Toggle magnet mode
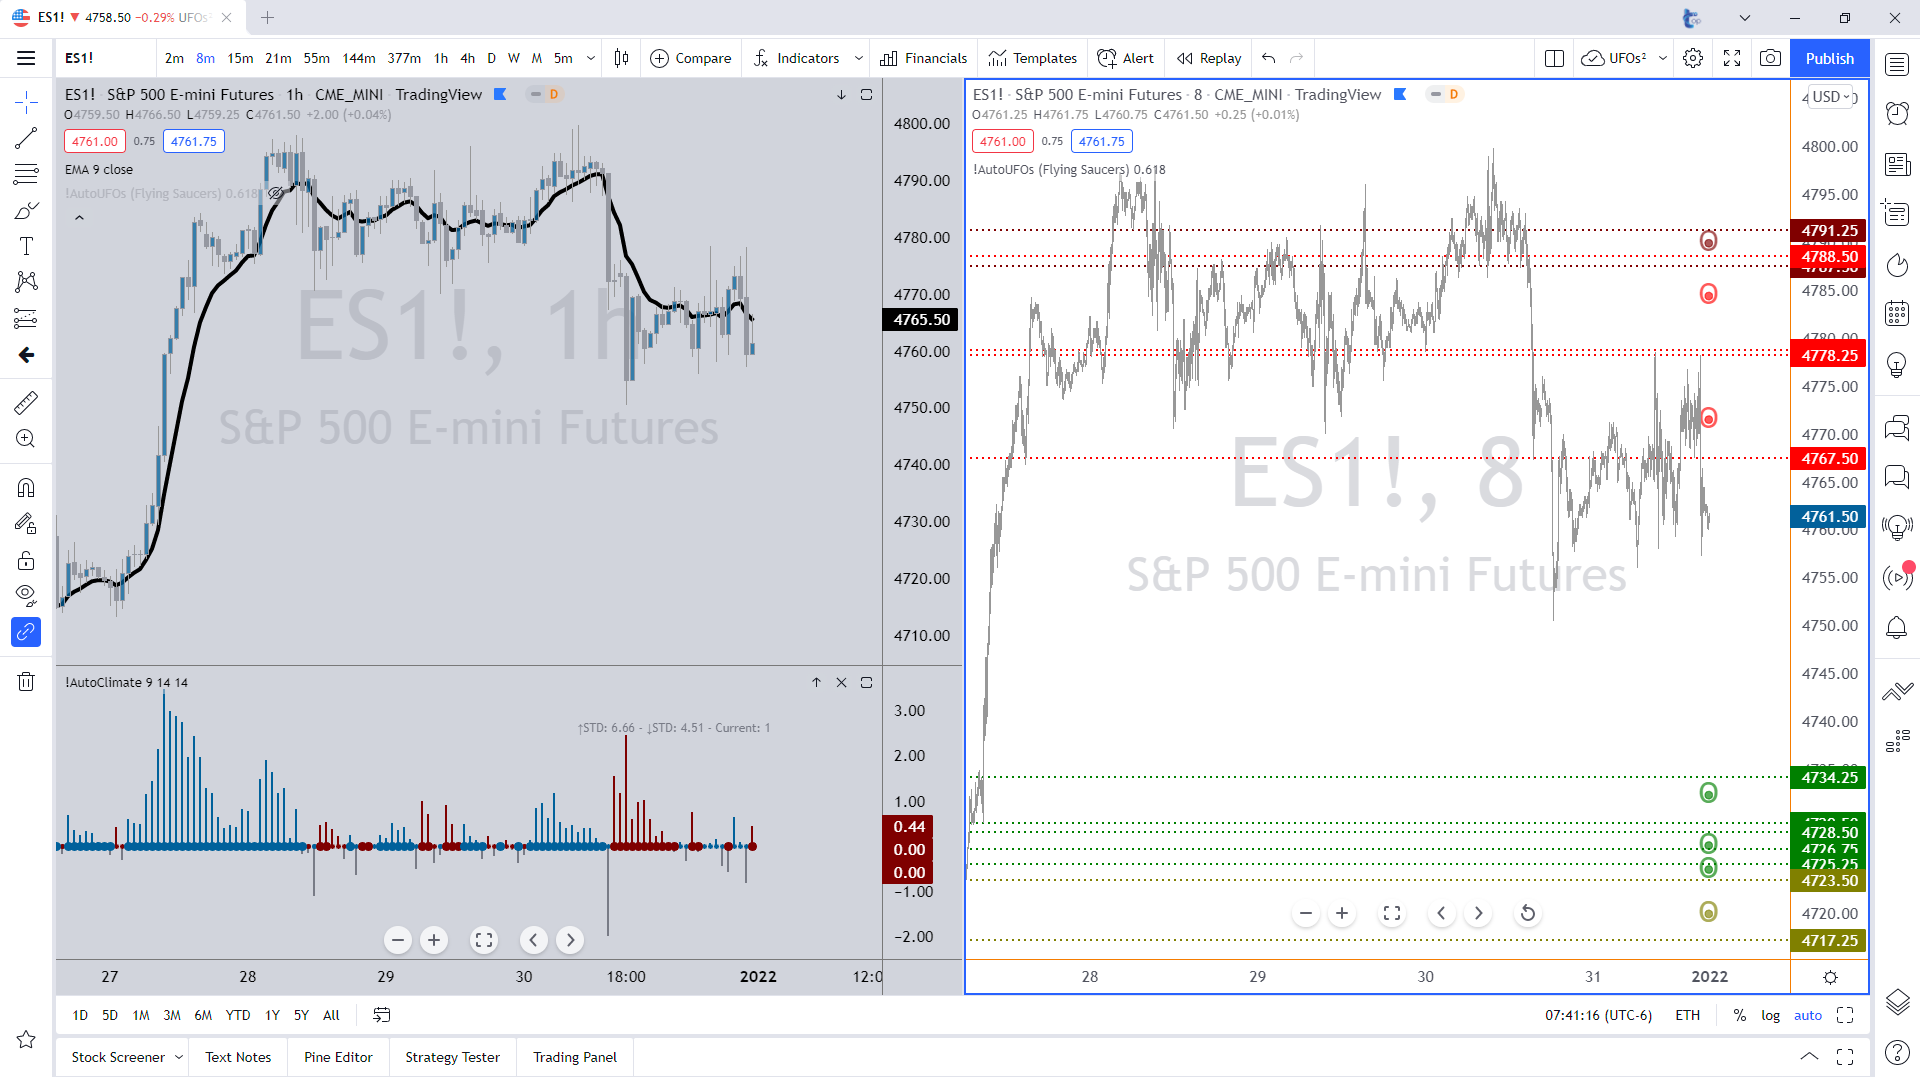 tap(26, 487)
